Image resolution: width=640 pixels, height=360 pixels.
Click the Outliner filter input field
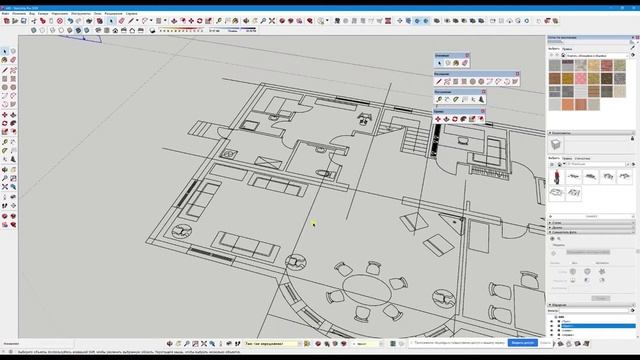(x=594, y=311)
